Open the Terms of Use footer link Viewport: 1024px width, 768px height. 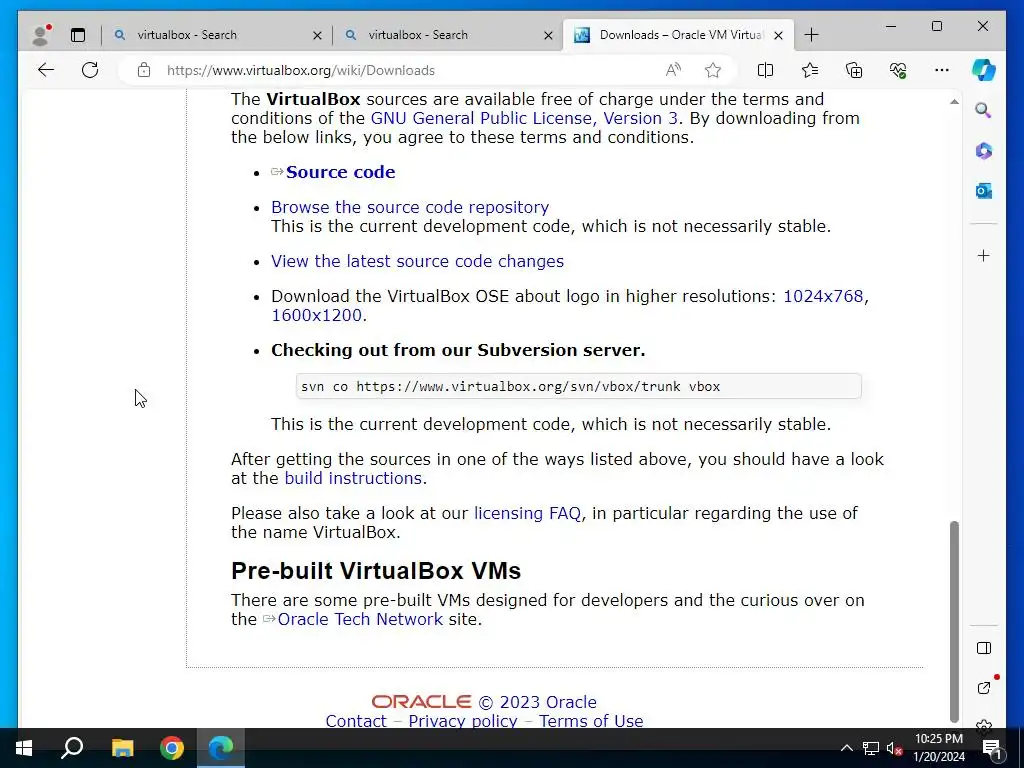[591, 721]
